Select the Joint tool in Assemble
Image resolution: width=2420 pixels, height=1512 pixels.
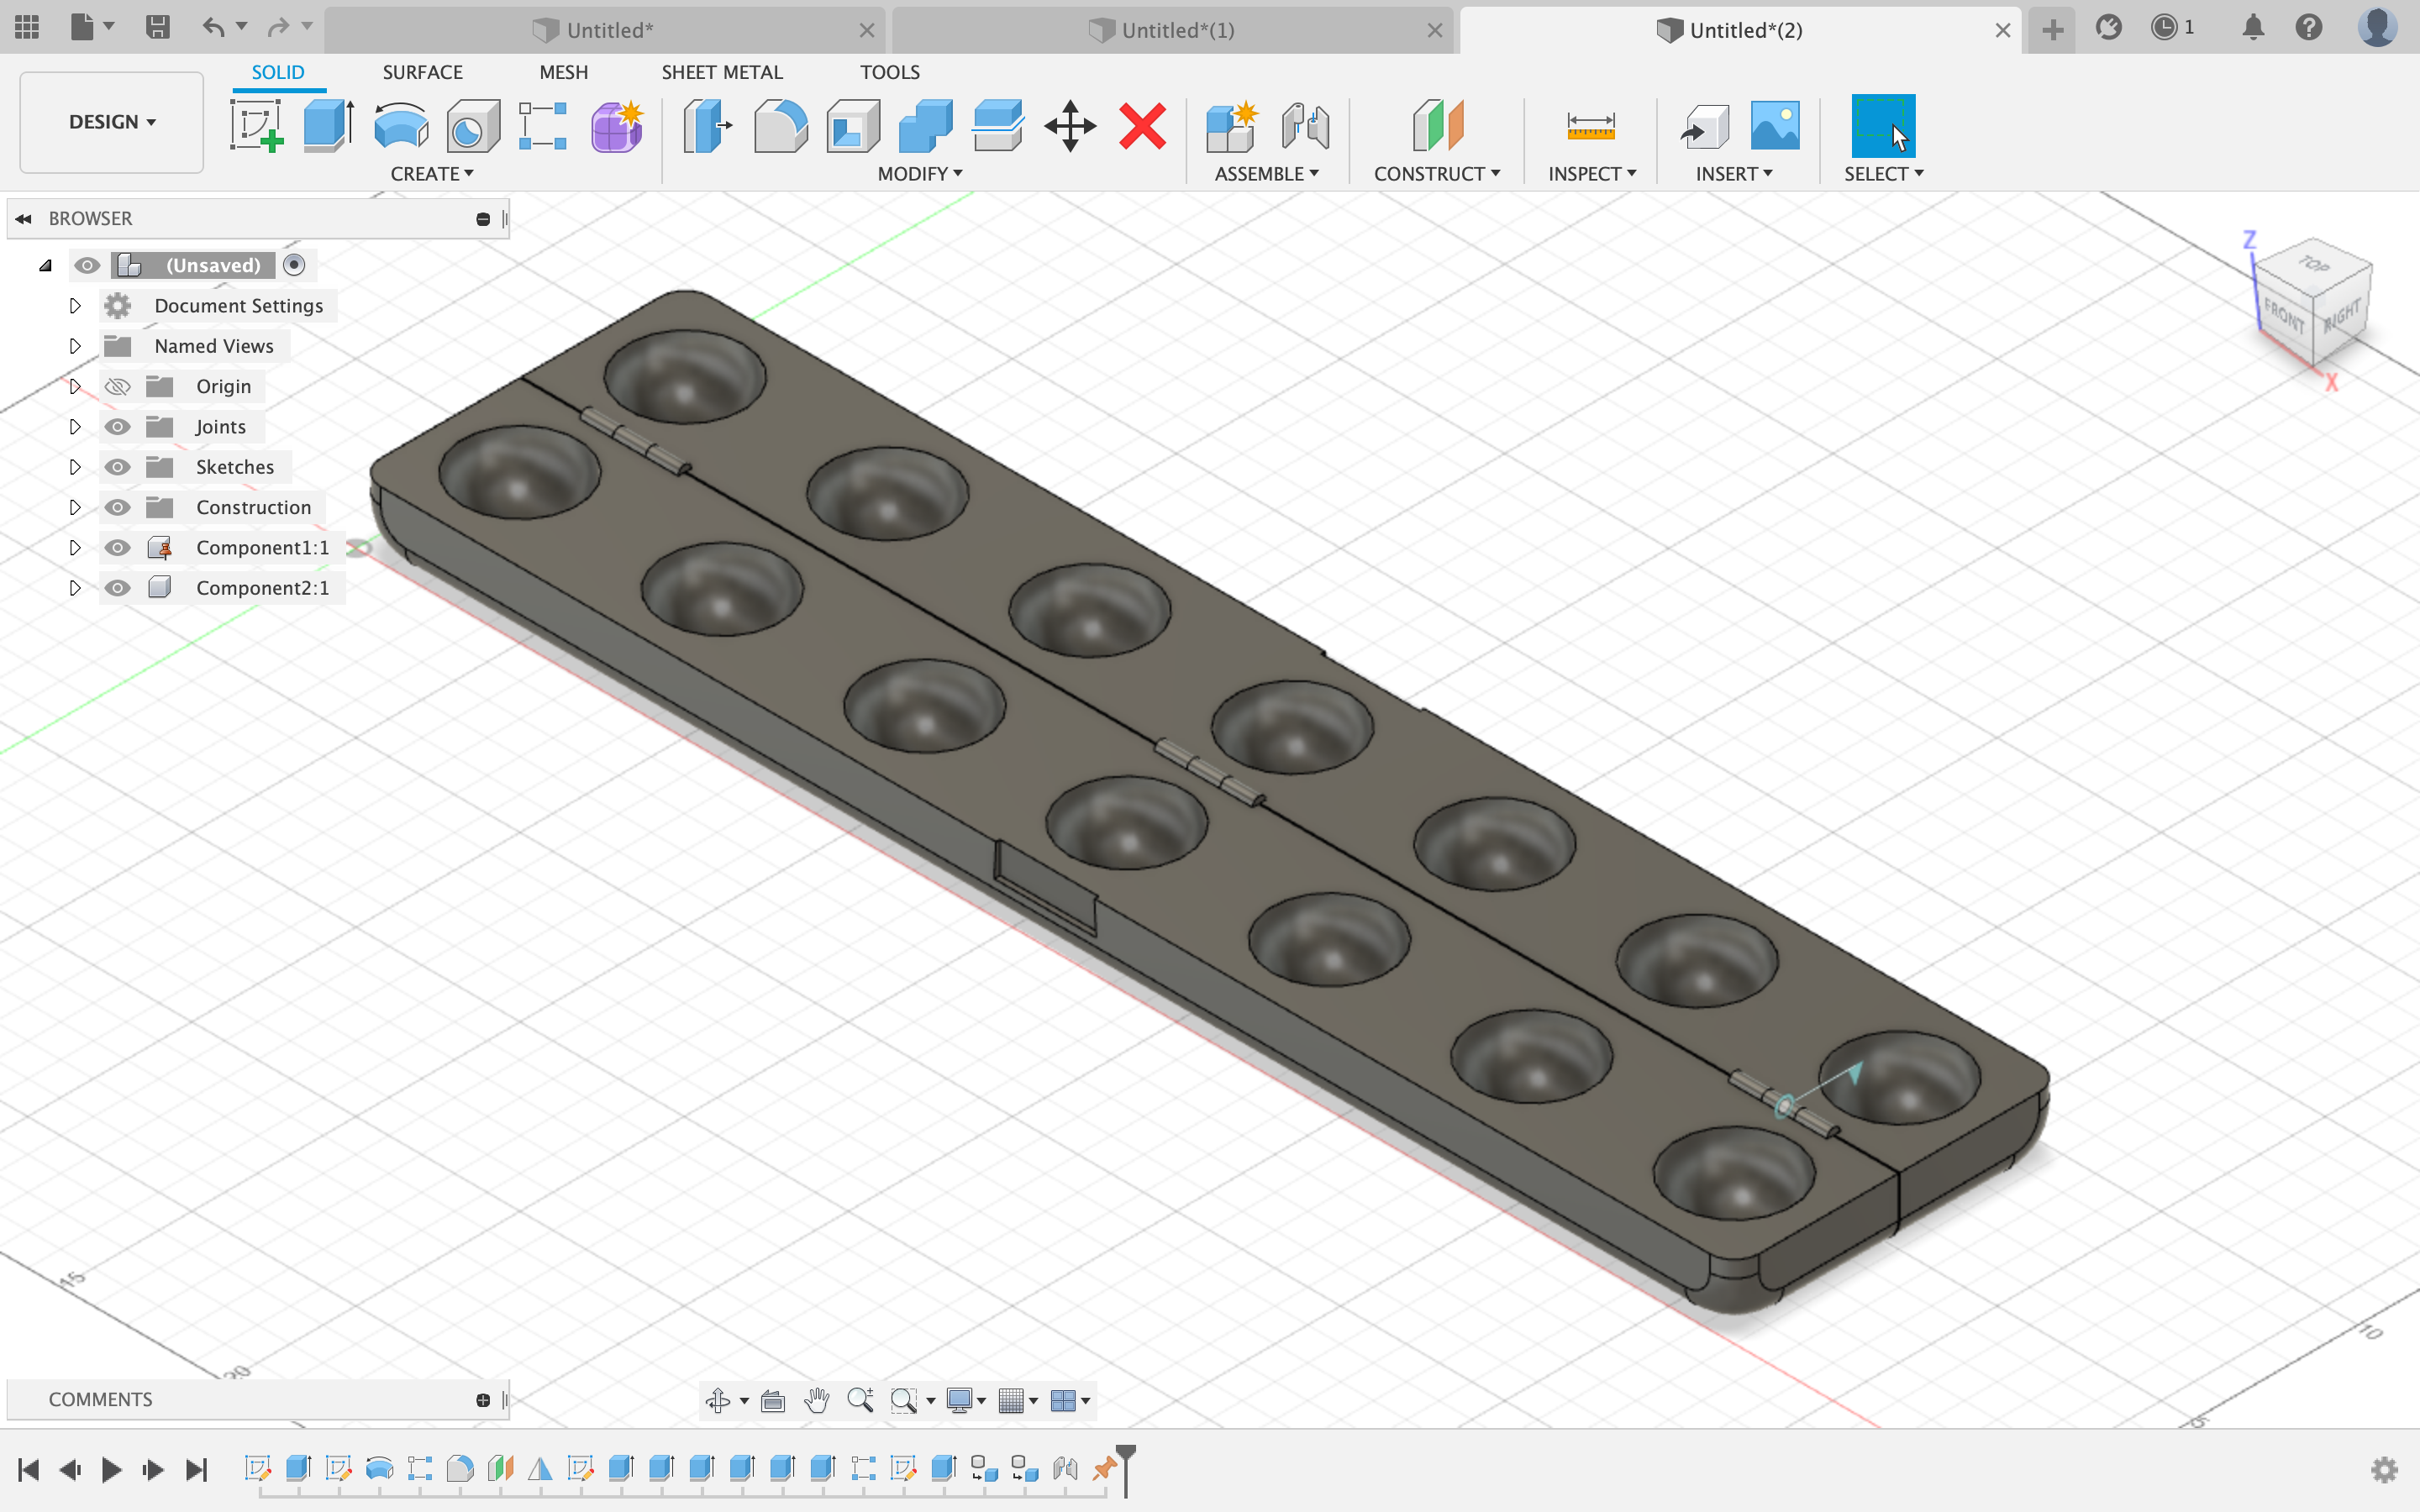point(1305,123)
